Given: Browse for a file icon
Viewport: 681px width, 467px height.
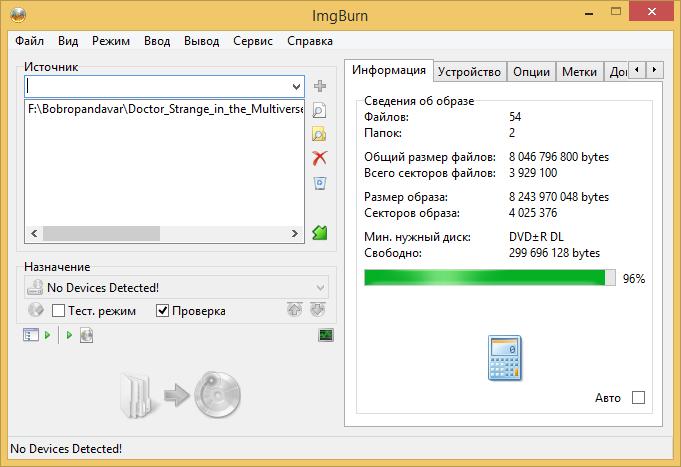Looking at the screenshot, I should [x=319, y=110].
